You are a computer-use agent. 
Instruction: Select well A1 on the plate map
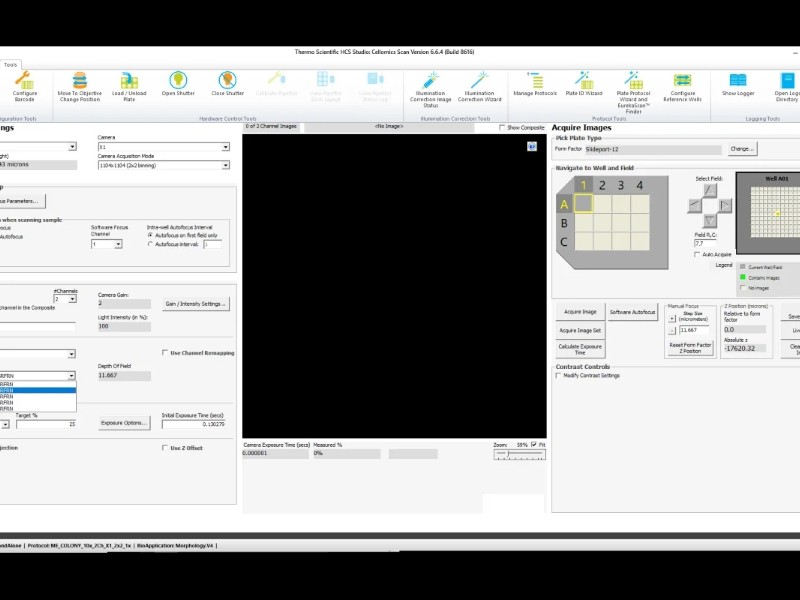[x=583, y=204]
